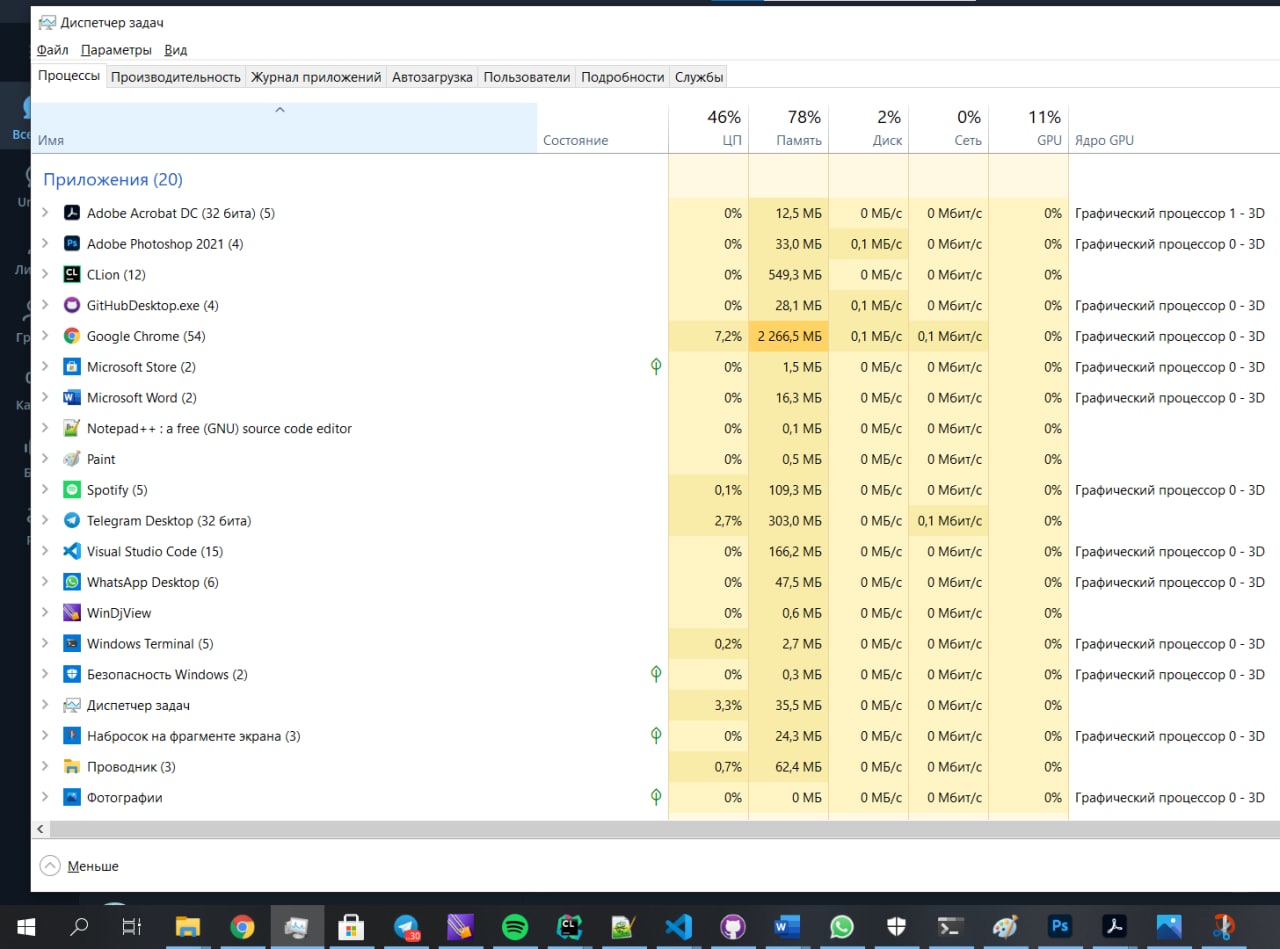The width and height of the screenshot is (1280, 949).
Task: Select the Google Chrome icon in the process list
Action: pyautogui.click(x=71, y=336)
